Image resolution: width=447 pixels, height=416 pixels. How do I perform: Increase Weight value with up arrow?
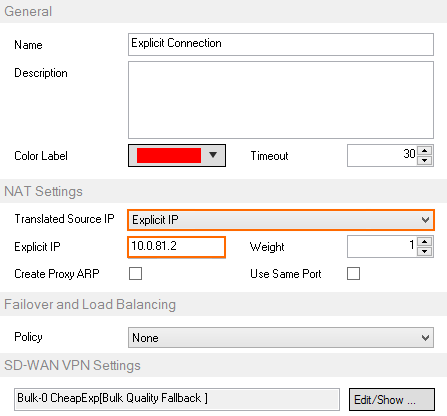click(424, 242)
